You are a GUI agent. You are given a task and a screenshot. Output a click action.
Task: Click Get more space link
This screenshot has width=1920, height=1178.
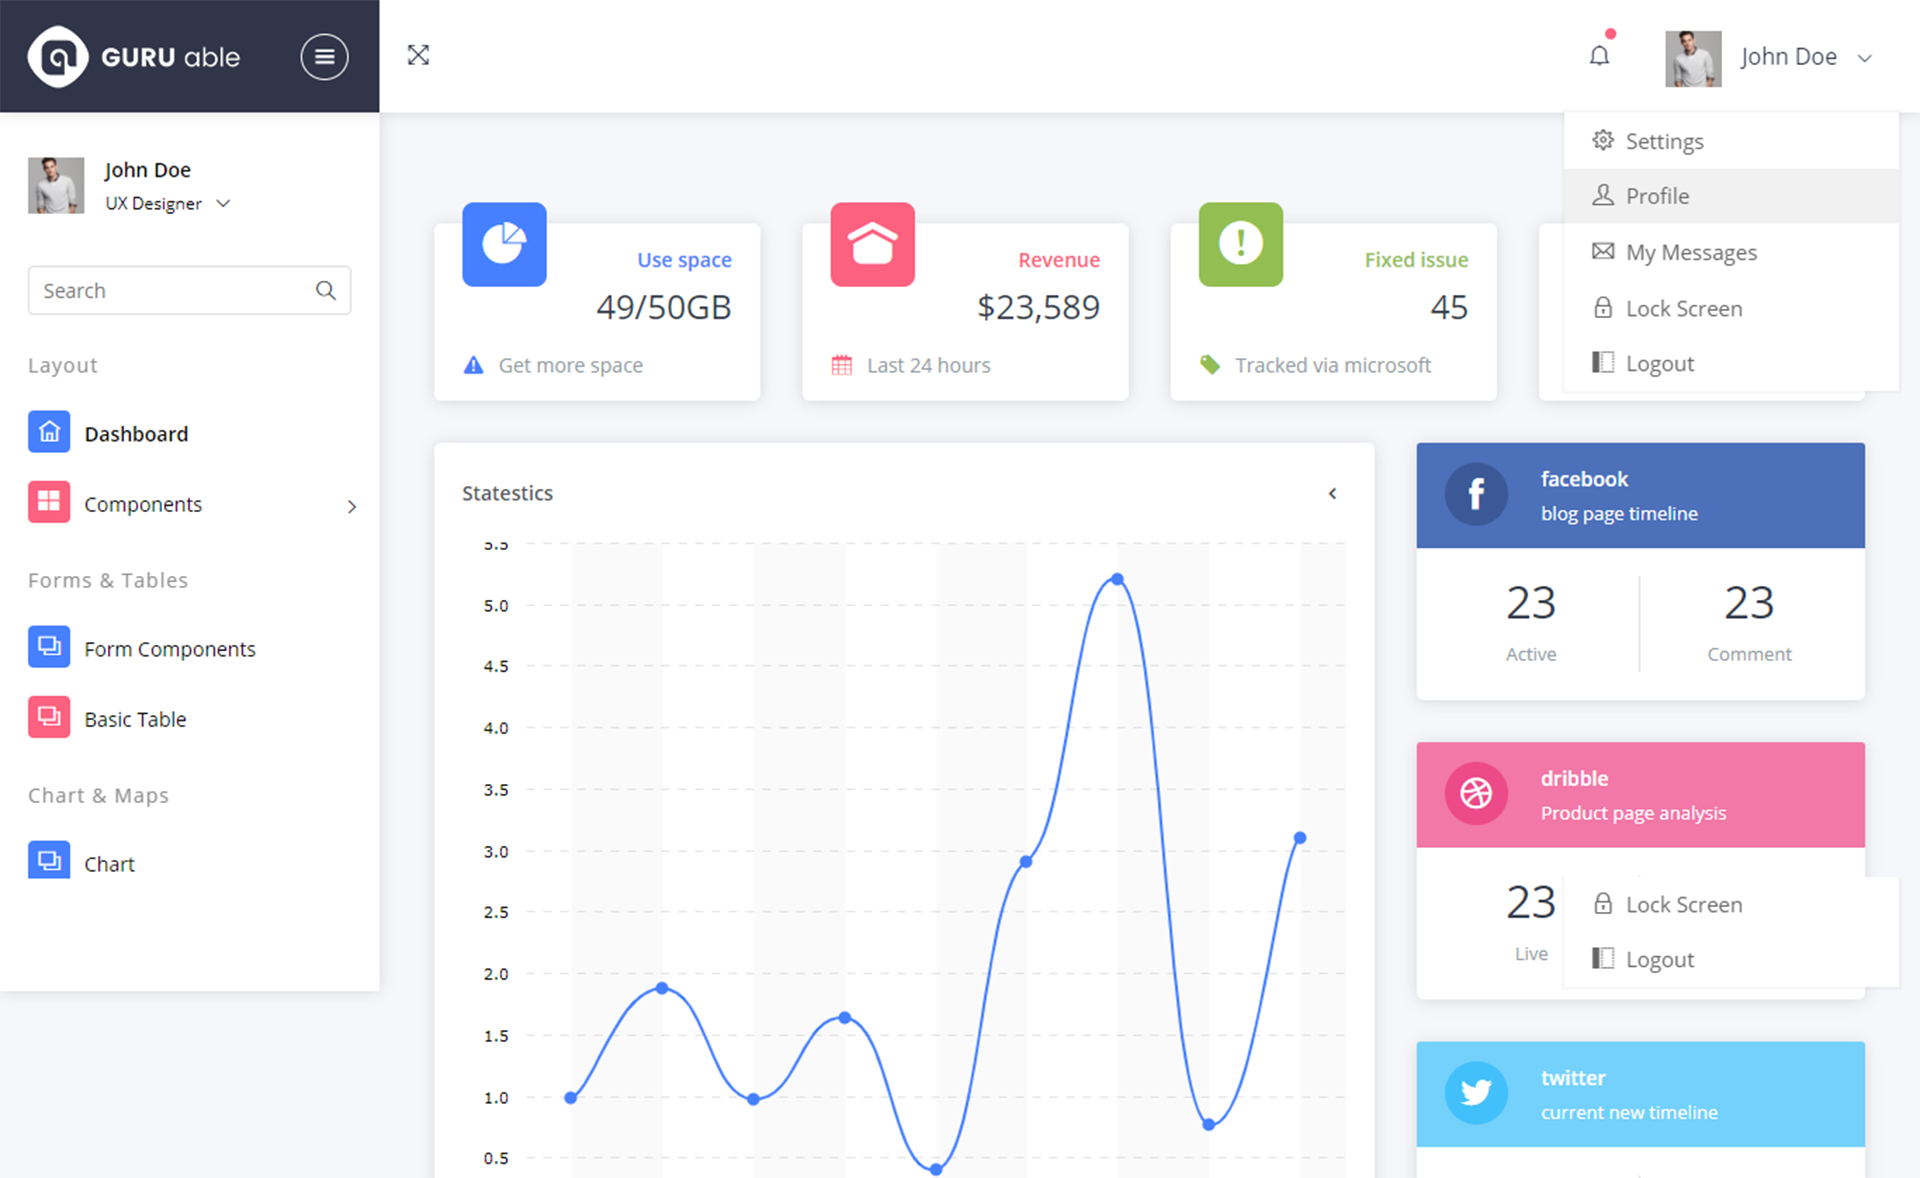[571, 365]
